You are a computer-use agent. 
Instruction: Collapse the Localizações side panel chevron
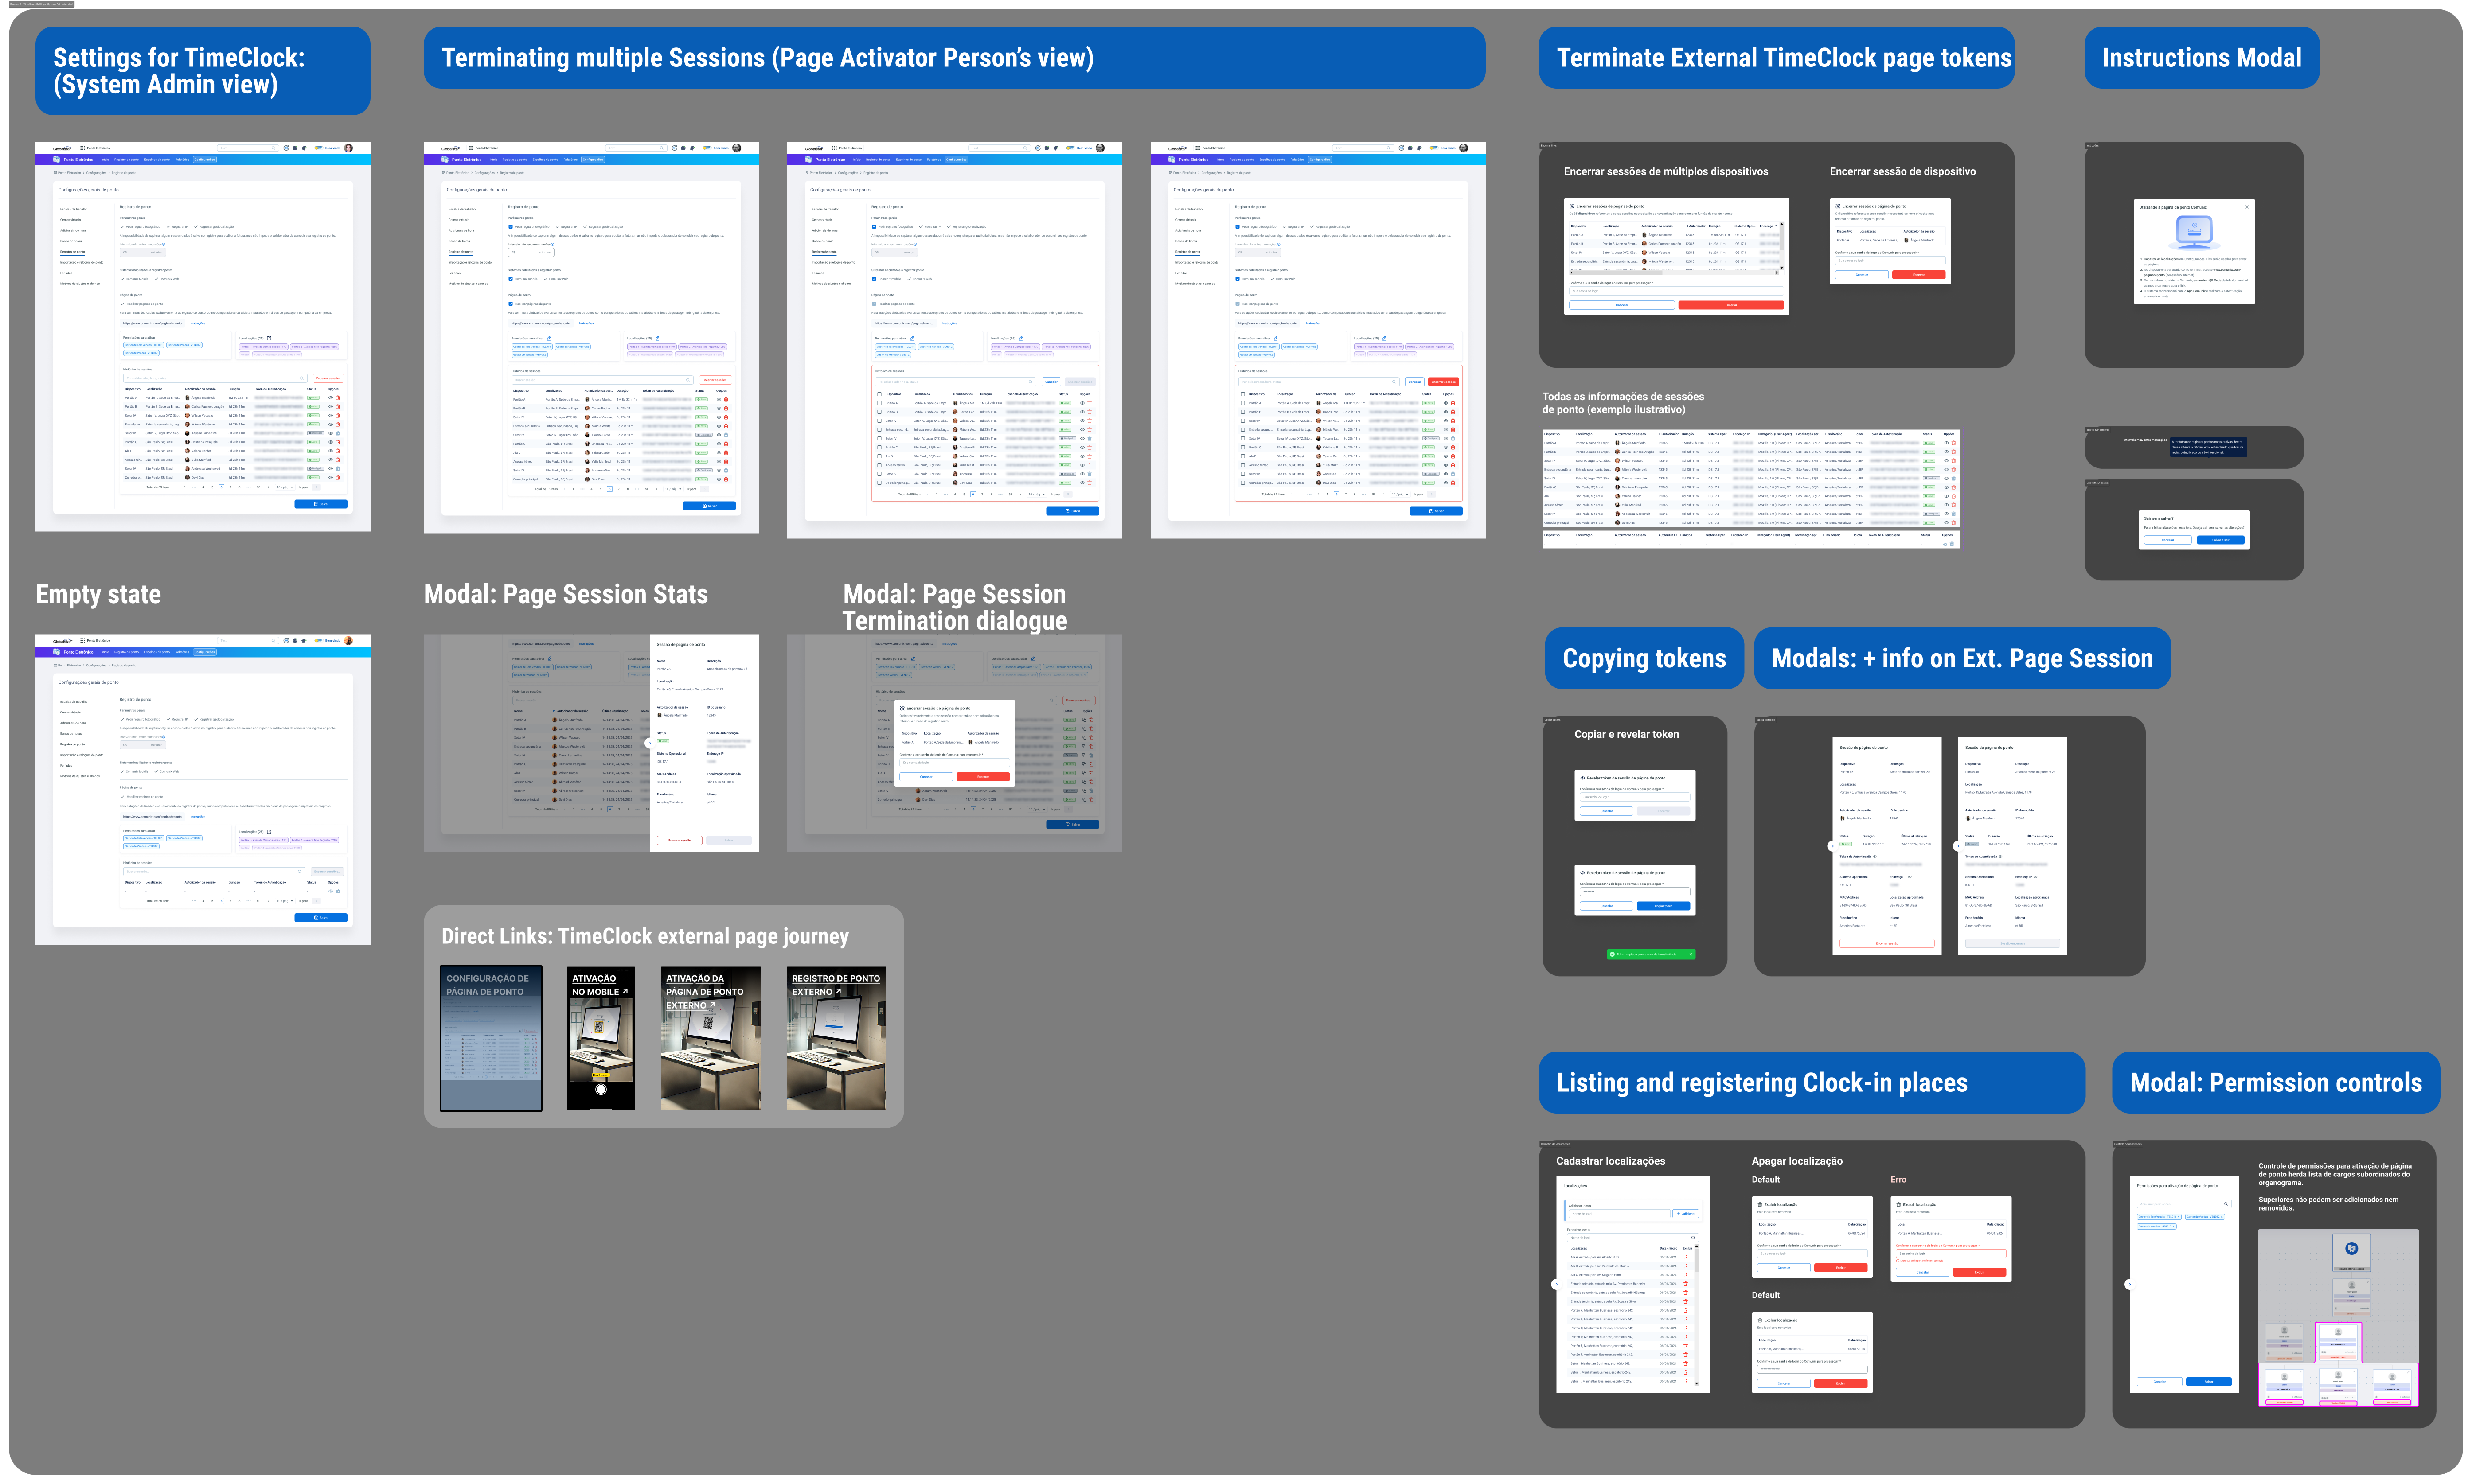1557,1285
